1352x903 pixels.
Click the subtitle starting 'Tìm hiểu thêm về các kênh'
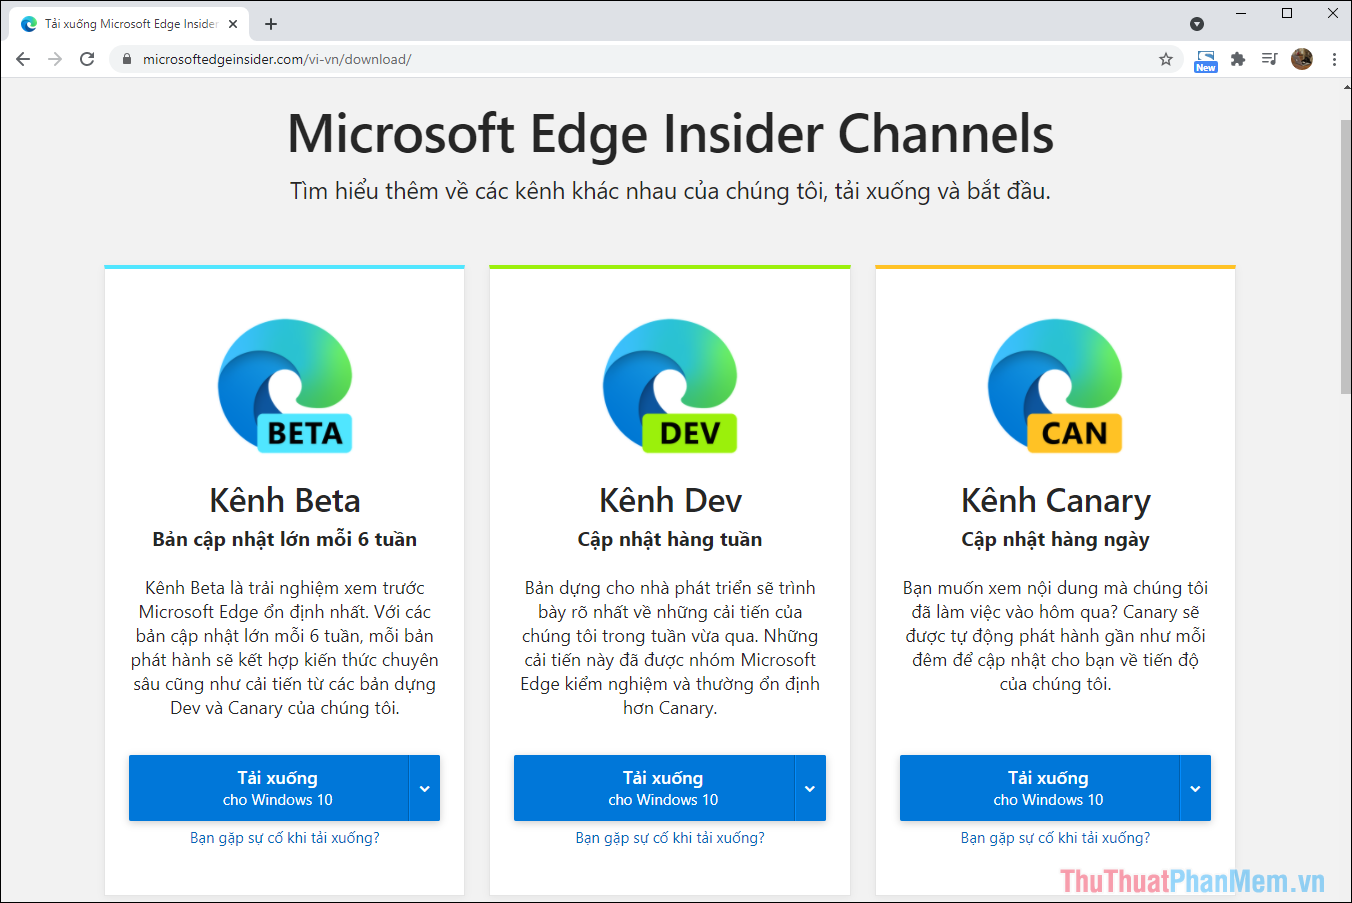pyautogui.click(x=670, y=191)
